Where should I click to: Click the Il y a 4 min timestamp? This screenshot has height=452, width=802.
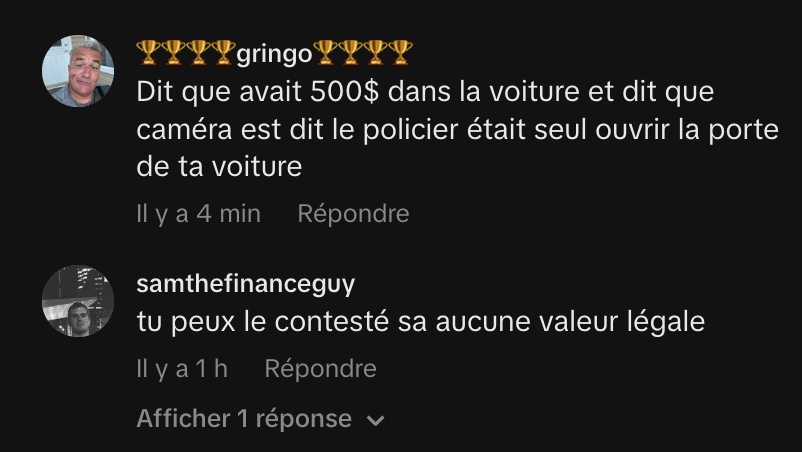198,213
